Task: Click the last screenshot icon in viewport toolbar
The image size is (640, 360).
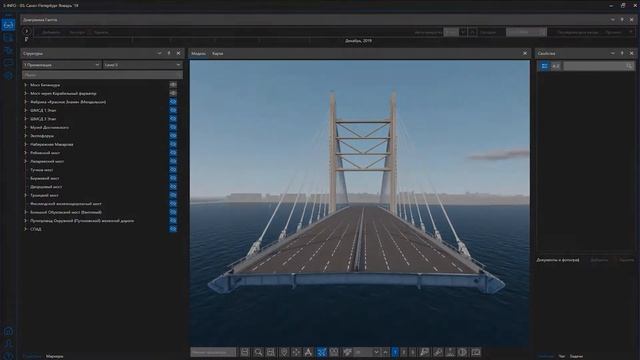Action: tap(476, 352)
